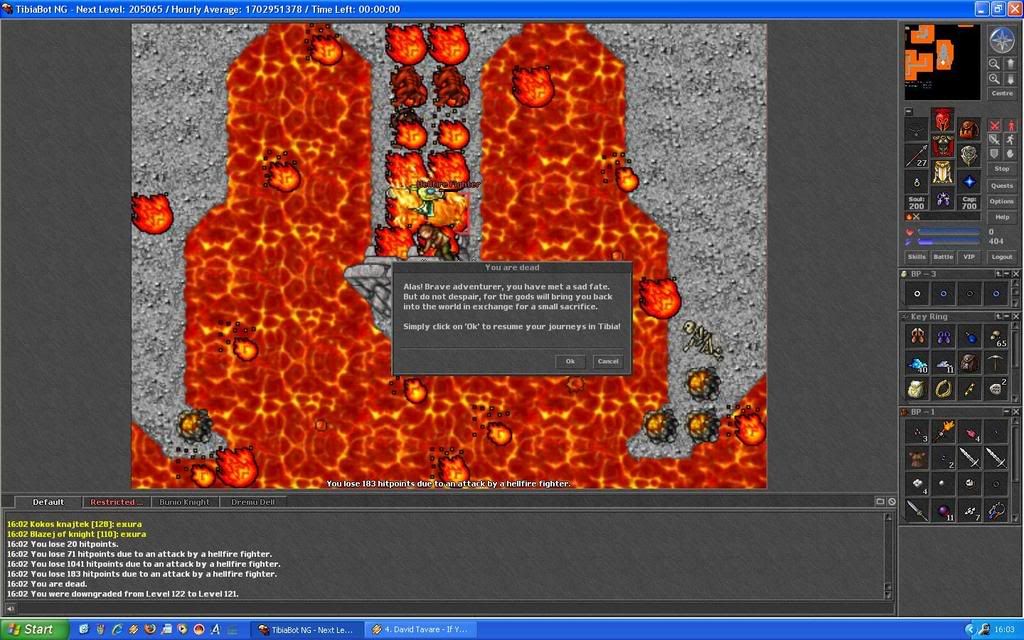
Task: Close the BP – 1 container
Action: (x=1016, y=412)
